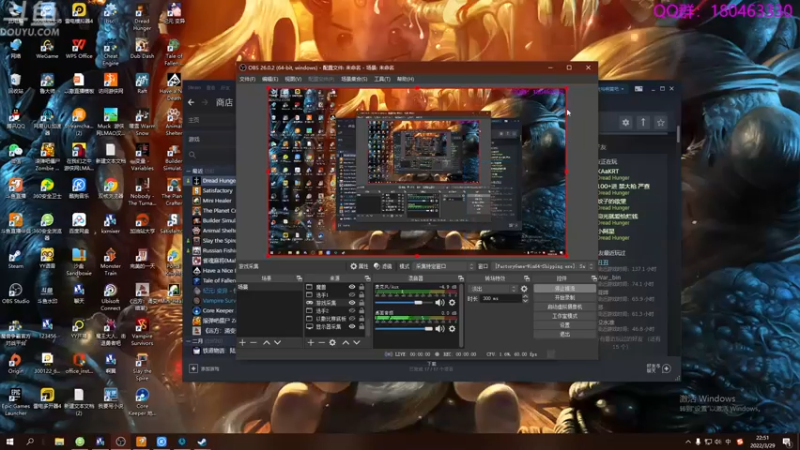
Task: Open the Edit (编辑) menu in OBS
Action: 270,79
